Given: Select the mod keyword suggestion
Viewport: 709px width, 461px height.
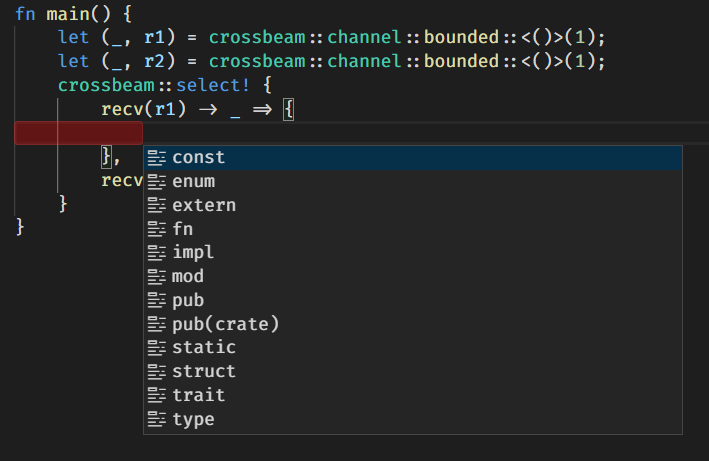Looking at the screenshot, I should point(413,277).
